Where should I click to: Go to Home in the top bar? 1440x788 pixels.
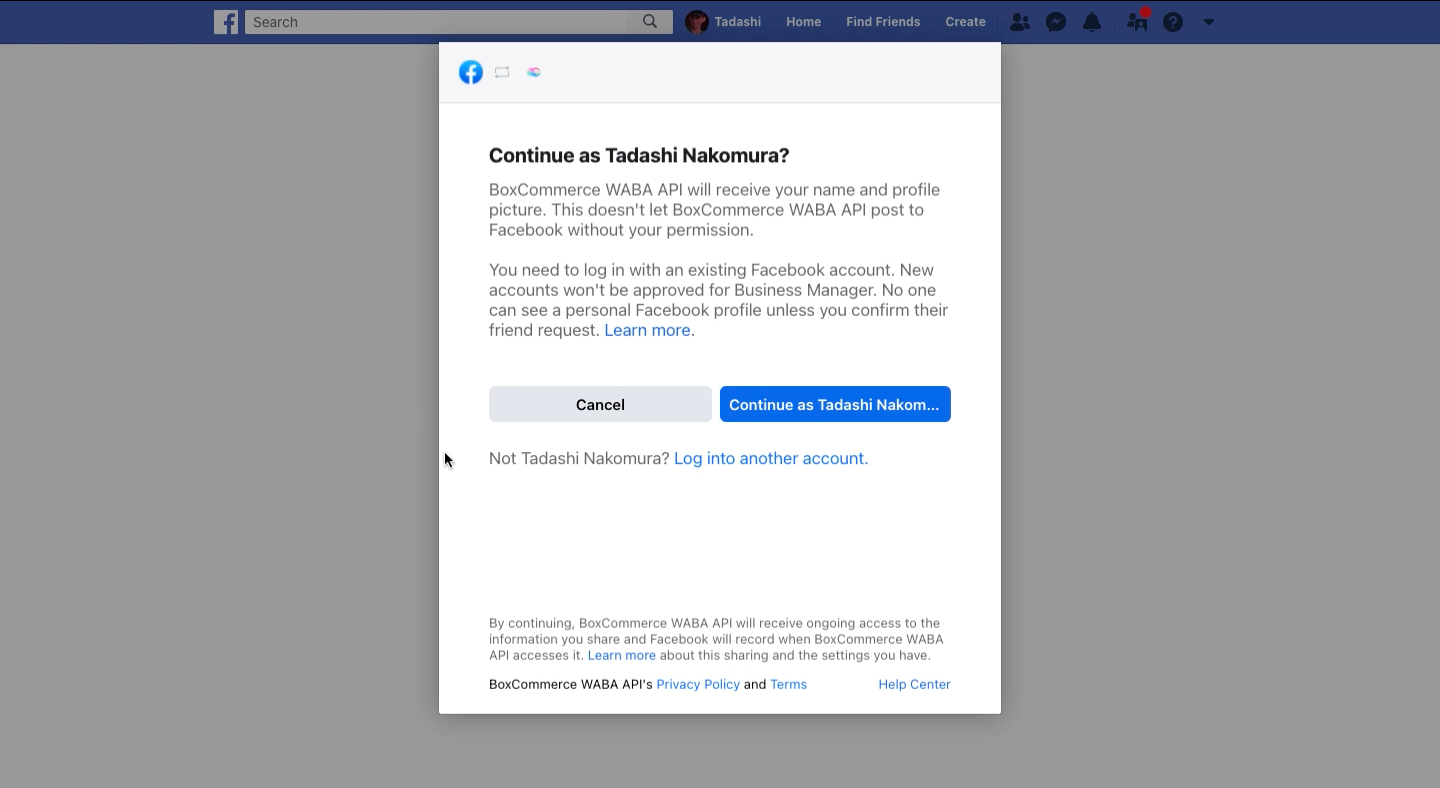coord(803,22)
